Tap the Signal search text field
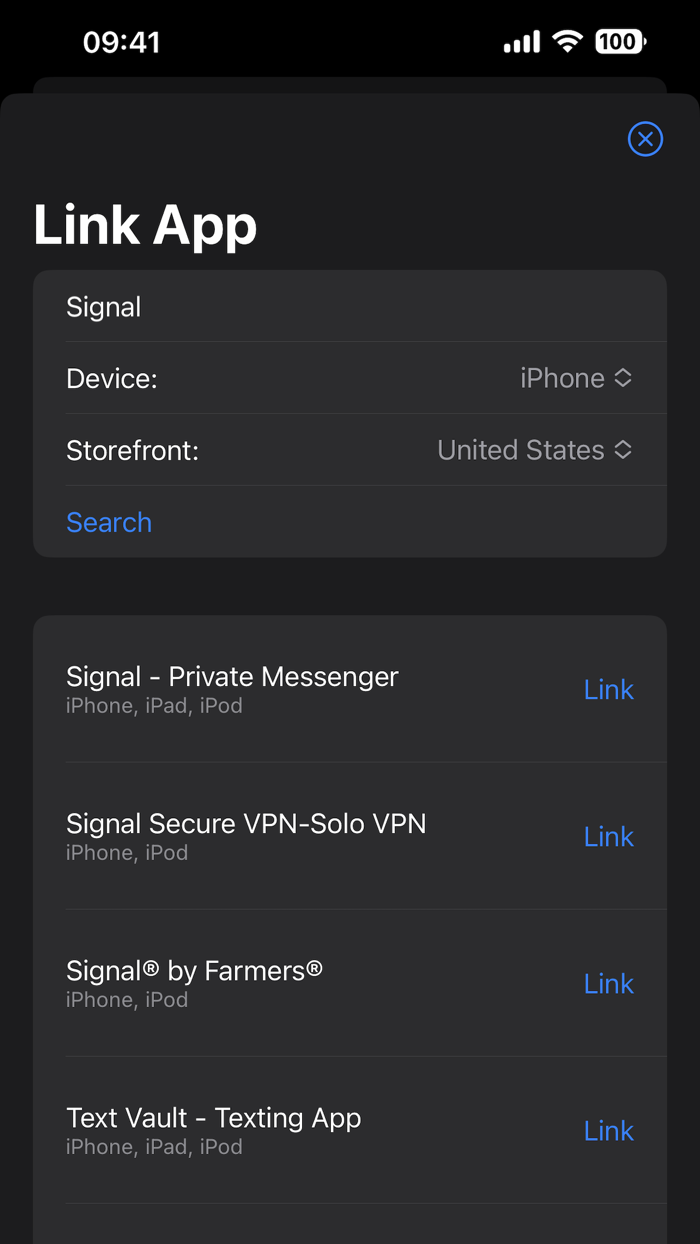The width and height of the screenshot is (700, 1244). (350, 307)
